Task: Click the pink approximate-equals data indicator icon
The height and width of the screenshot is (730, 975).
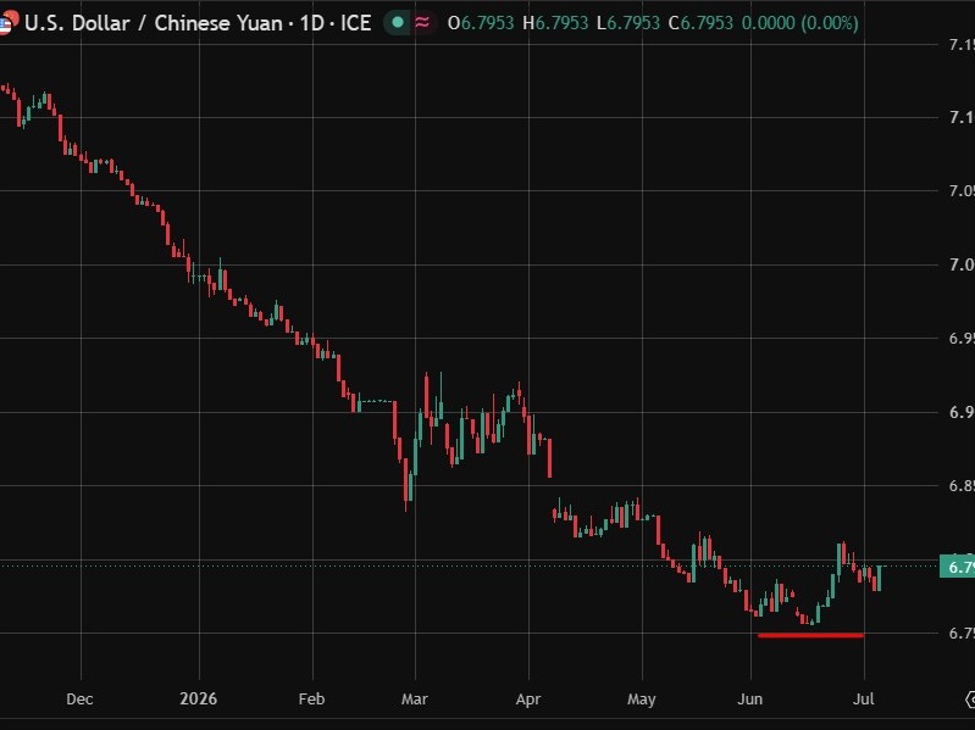Action: tap(422, 23)
